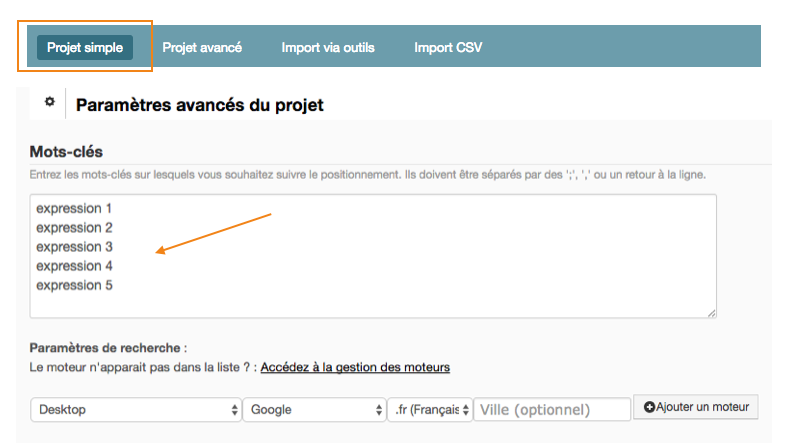This screenshot has height=443, width=805.
Task: Follow the Accédez à la gestion des moteurs link
Action: [x=355, y=368]
